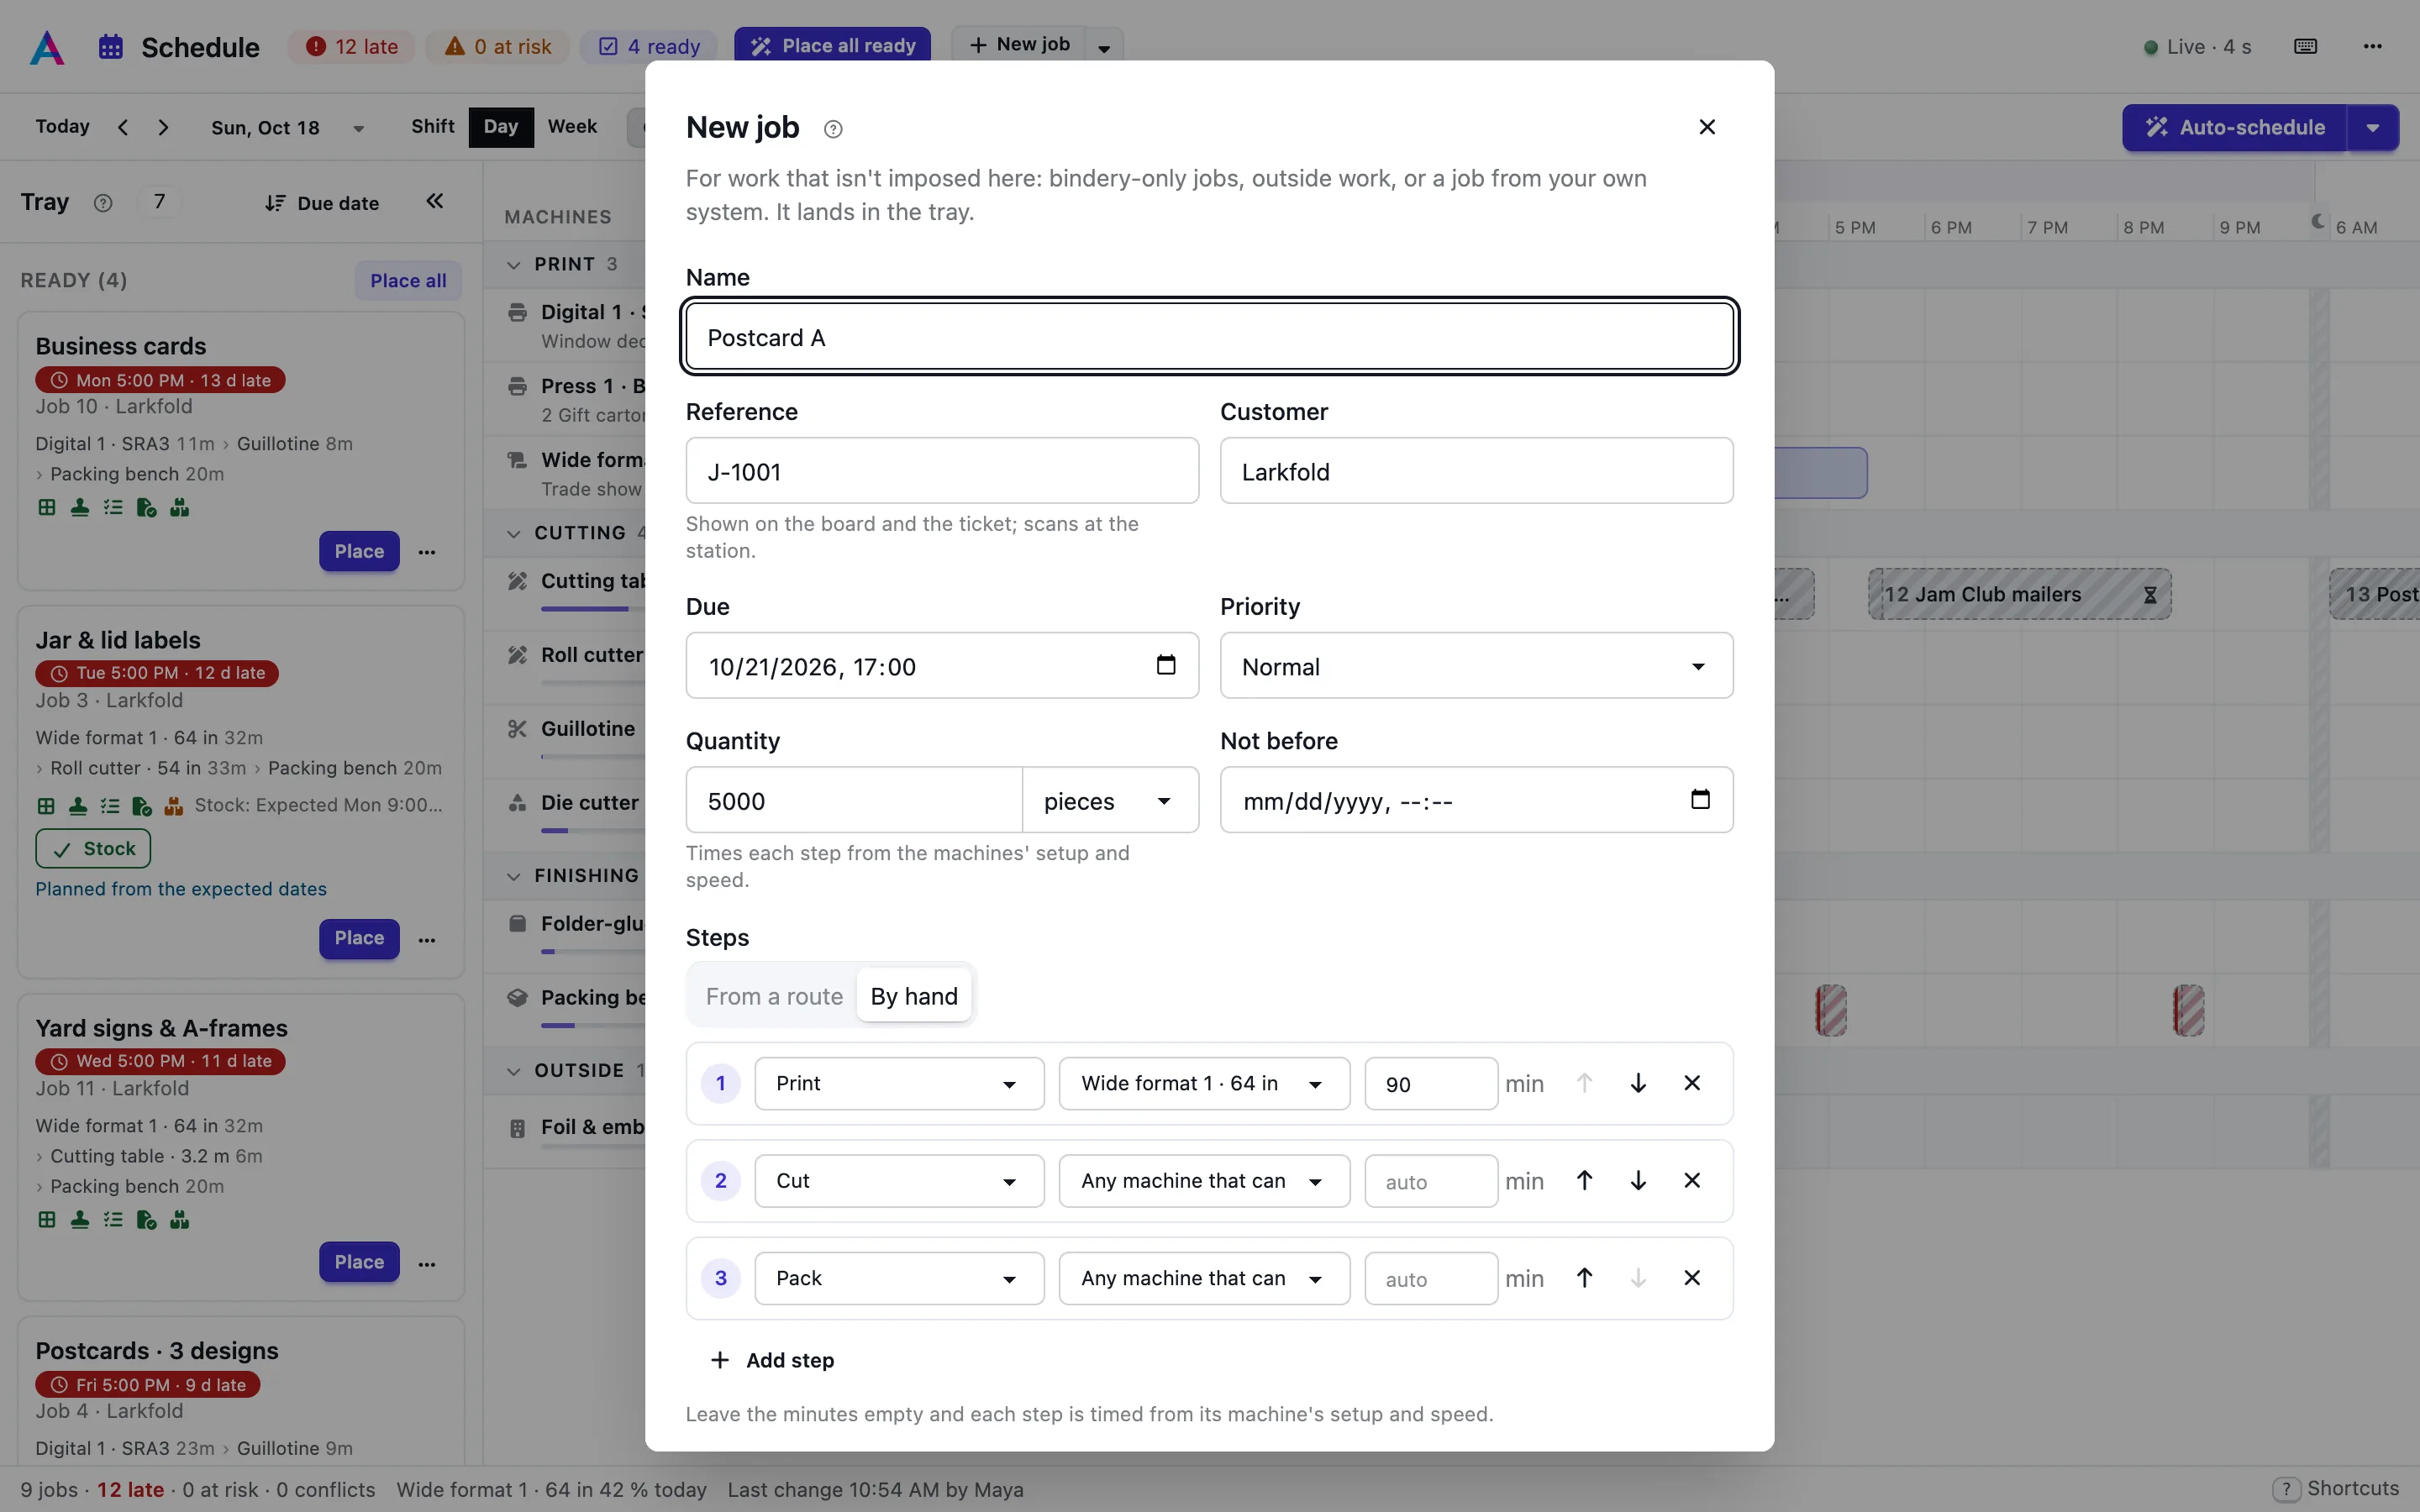Collapse the FINISHING machine group
Image resolution: width=2420 pixels, height=1512 pixels.
[514, 876]
